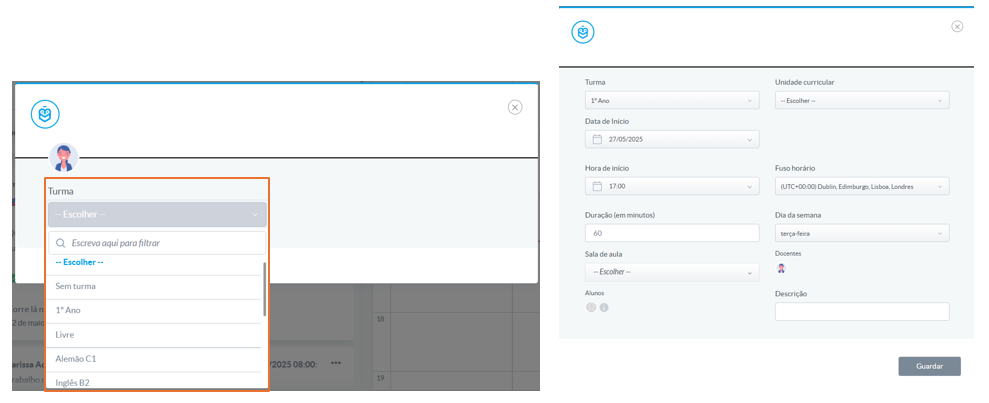989x403 pixels.
Task: Click the icon in Hora de início field
Action: pos(597,186)
